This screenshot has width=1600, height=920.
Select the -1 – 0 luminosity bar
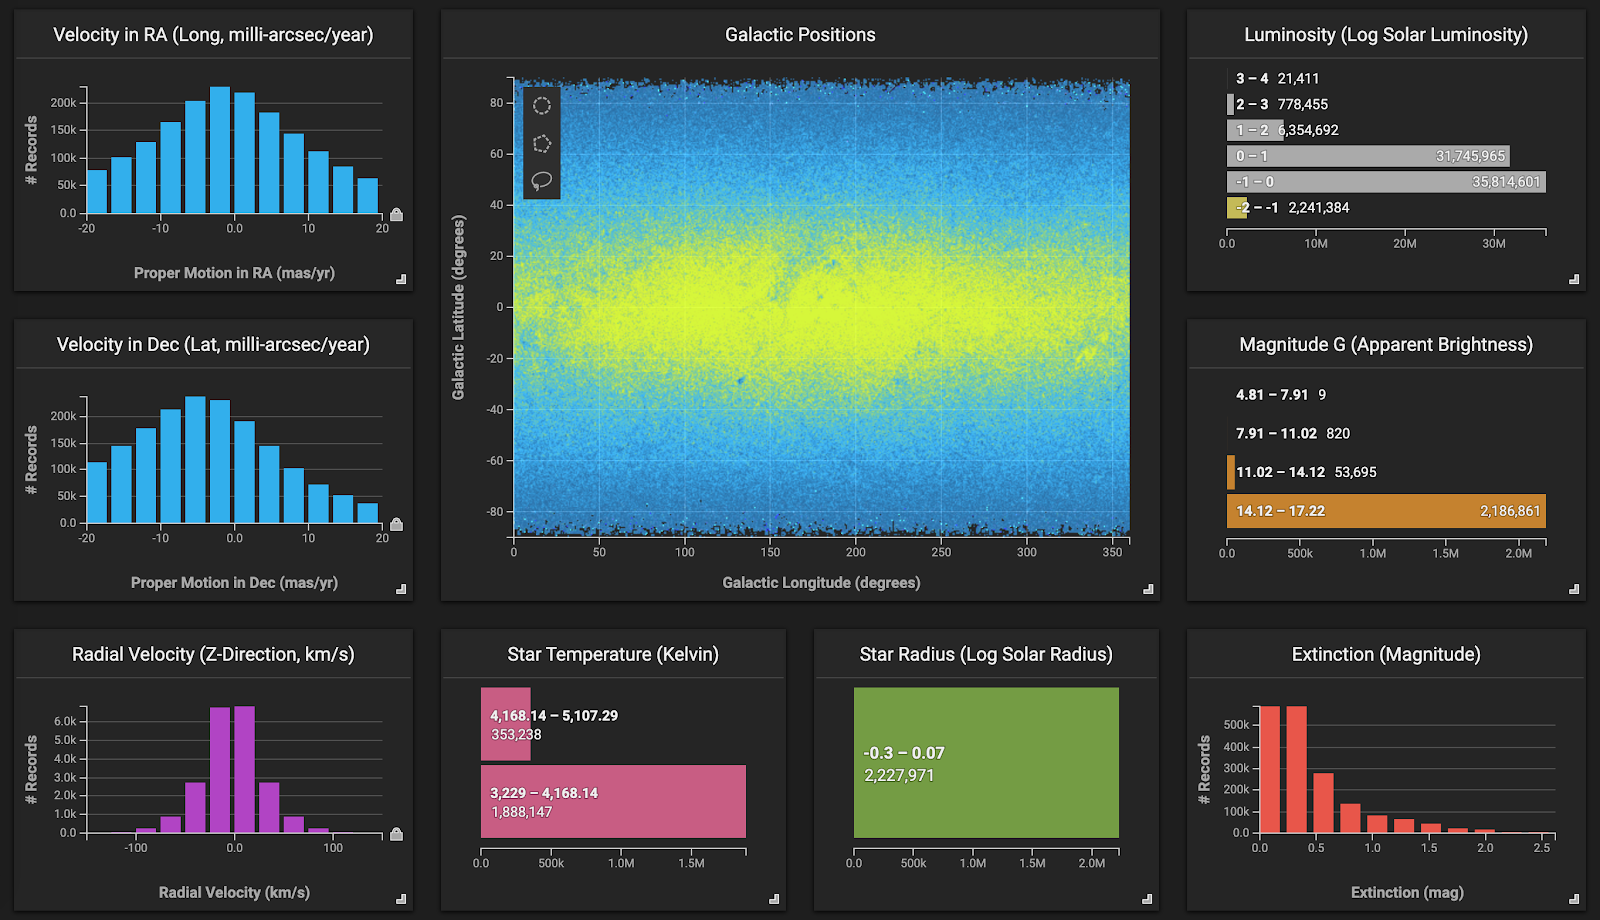1385,182
